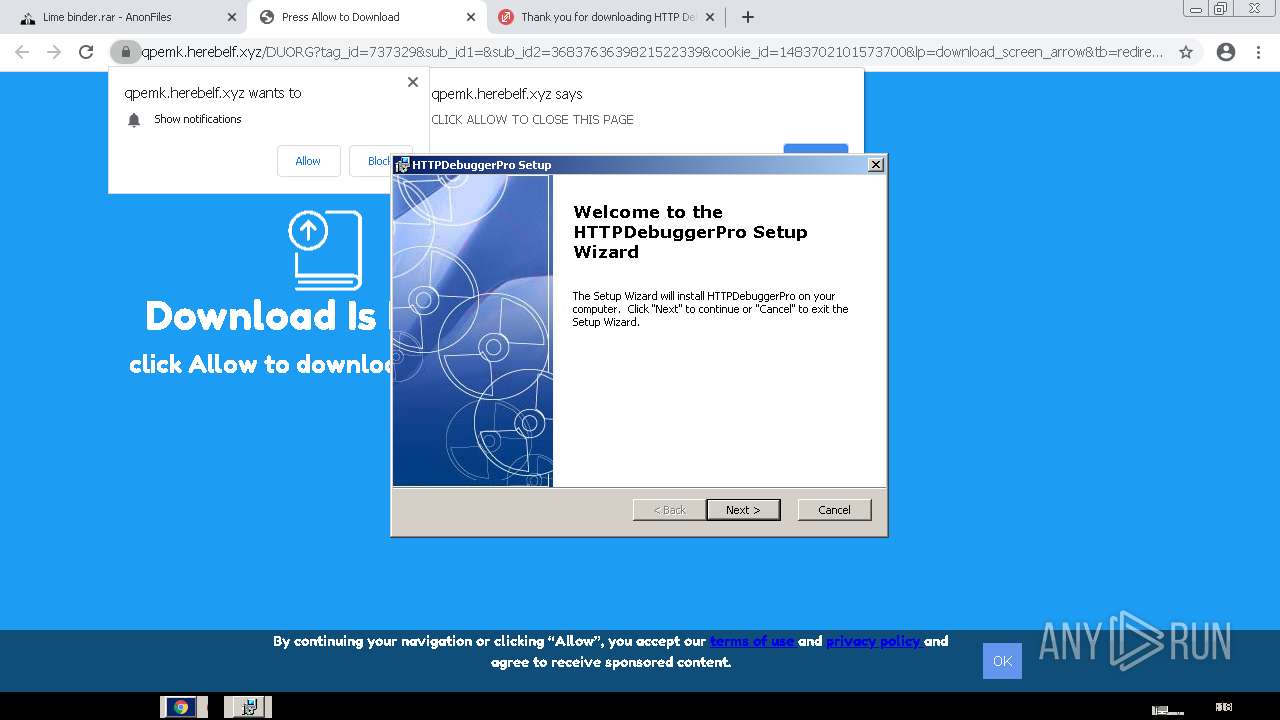Go forward using browser forward arrow

pos(54,52)
